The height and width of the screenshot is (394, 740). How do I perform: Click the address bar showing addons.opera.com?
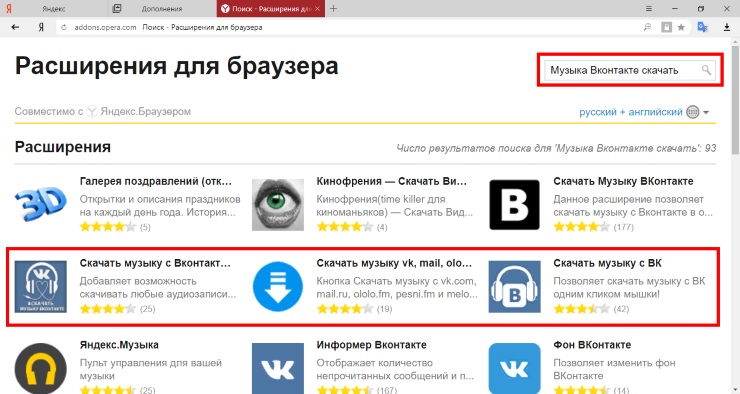(x=348, y=27)
